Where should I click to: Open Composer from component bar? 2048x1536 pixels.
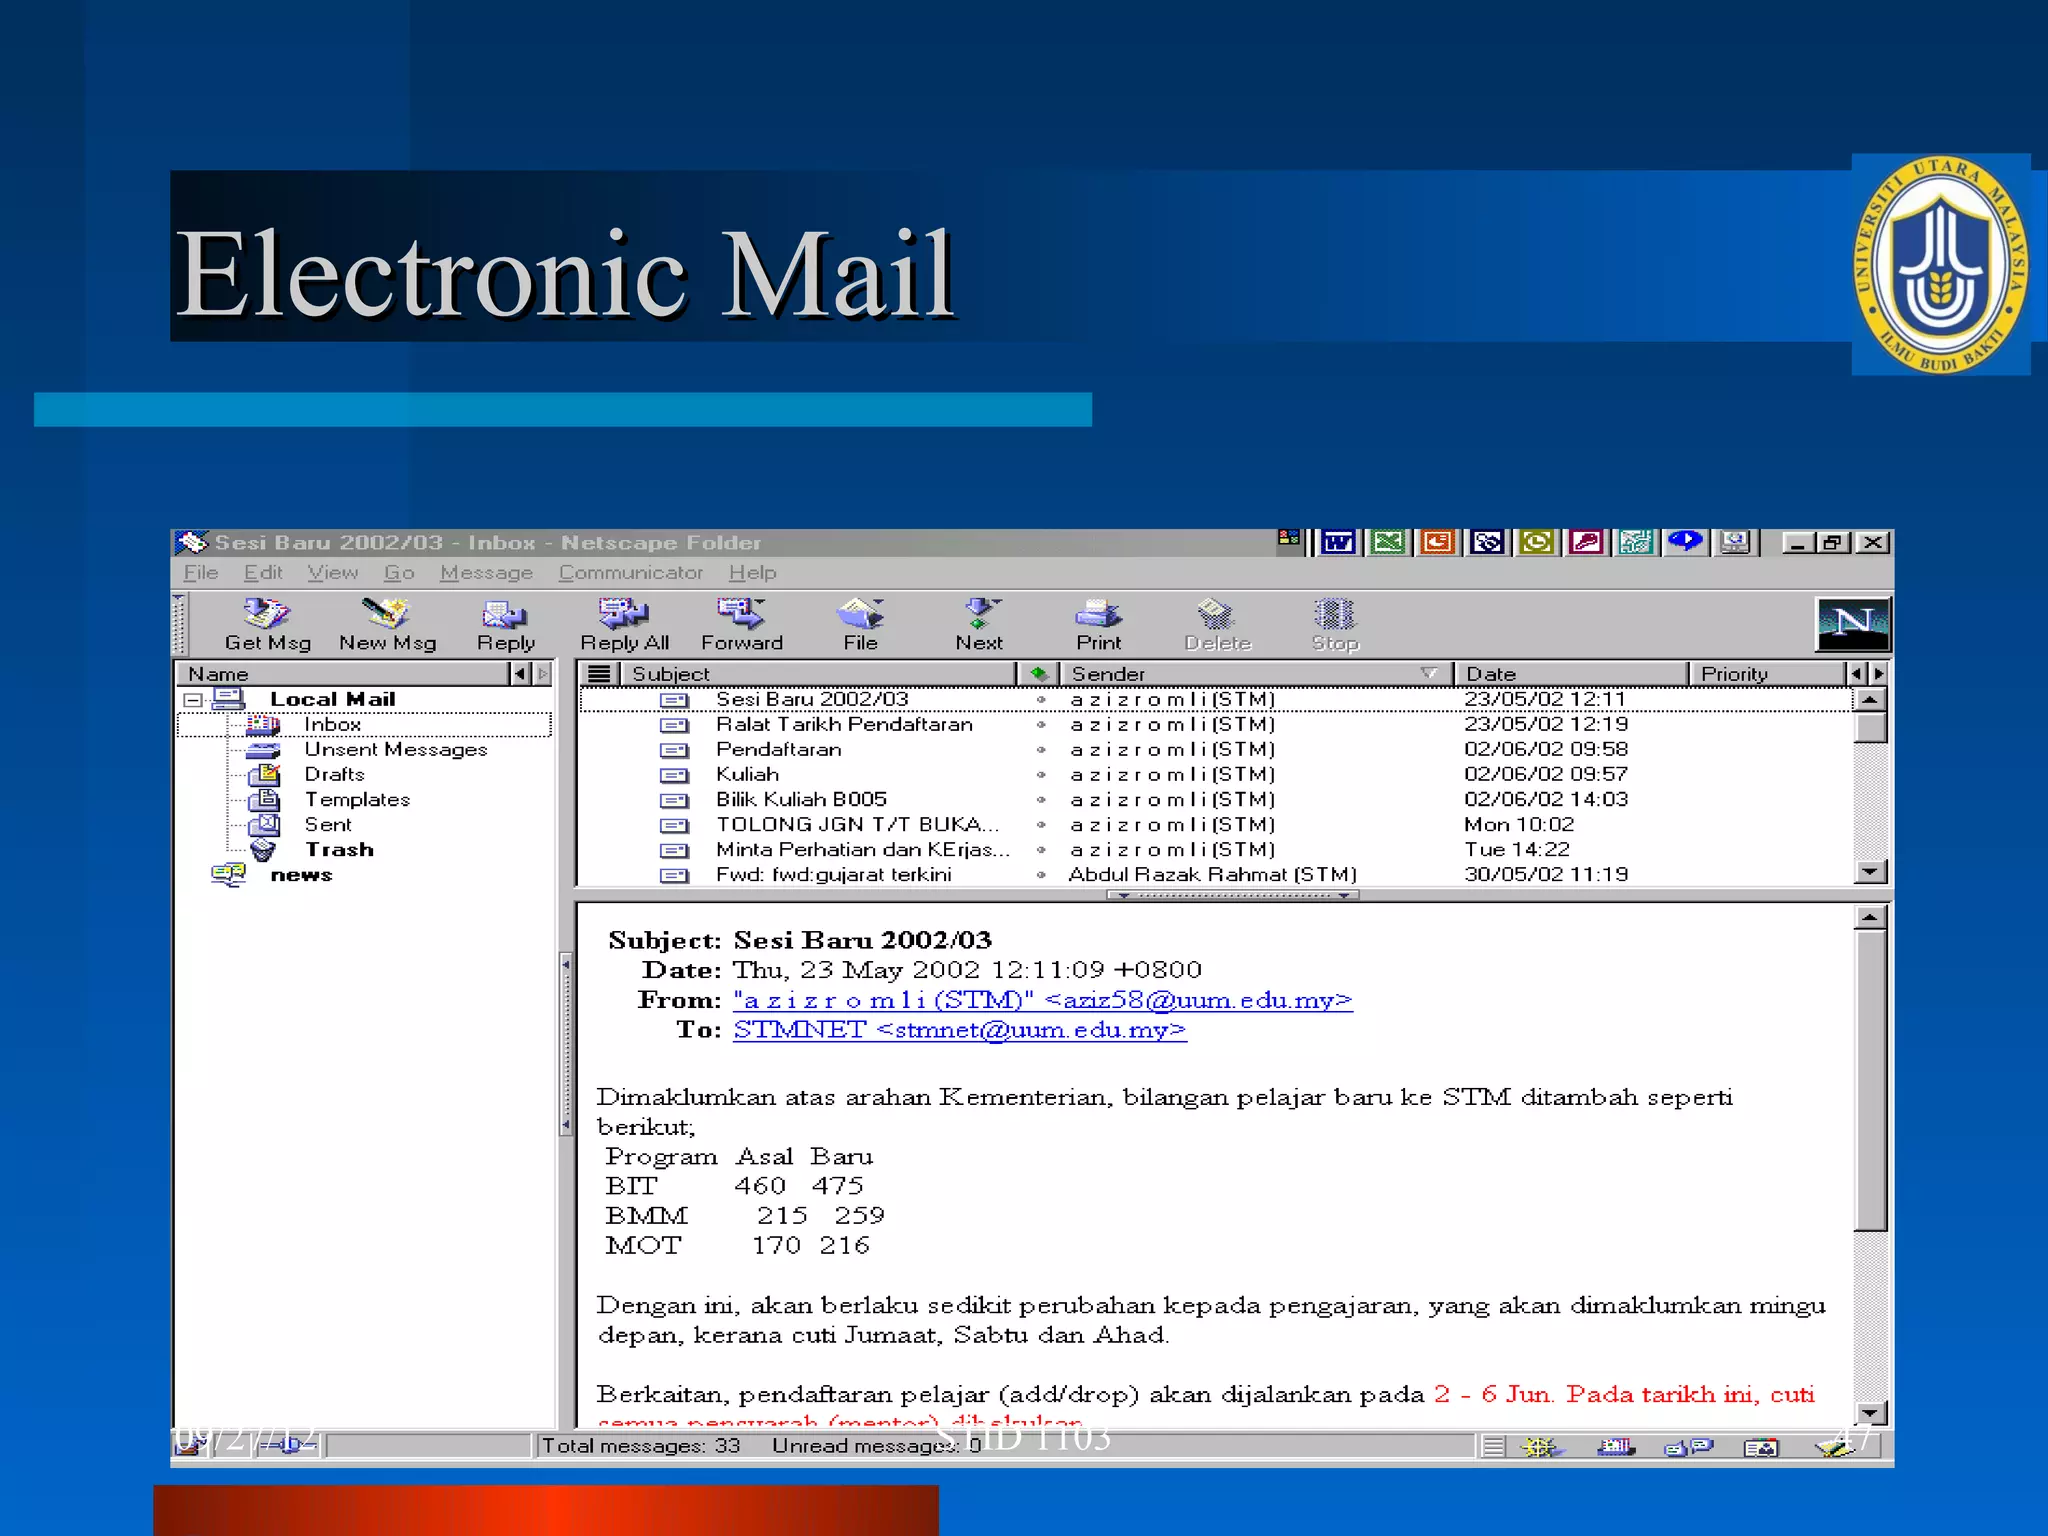coord(1836,1446)
